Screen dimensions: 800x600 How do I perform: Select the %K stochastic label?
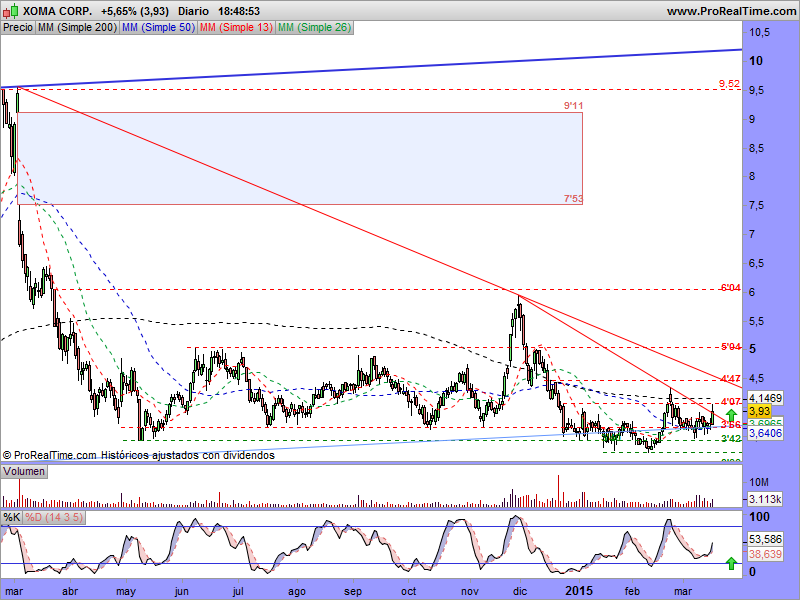(12, 517)
